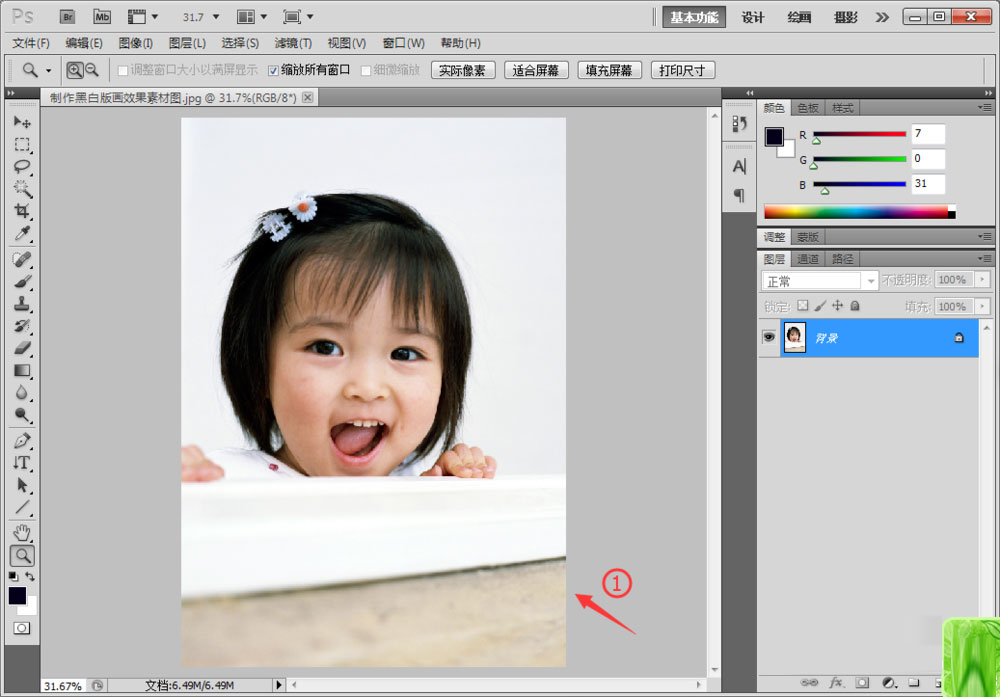The image size is (1000, 697).
Task: Click the 背景 layer thumbnail
Action: 794,337
